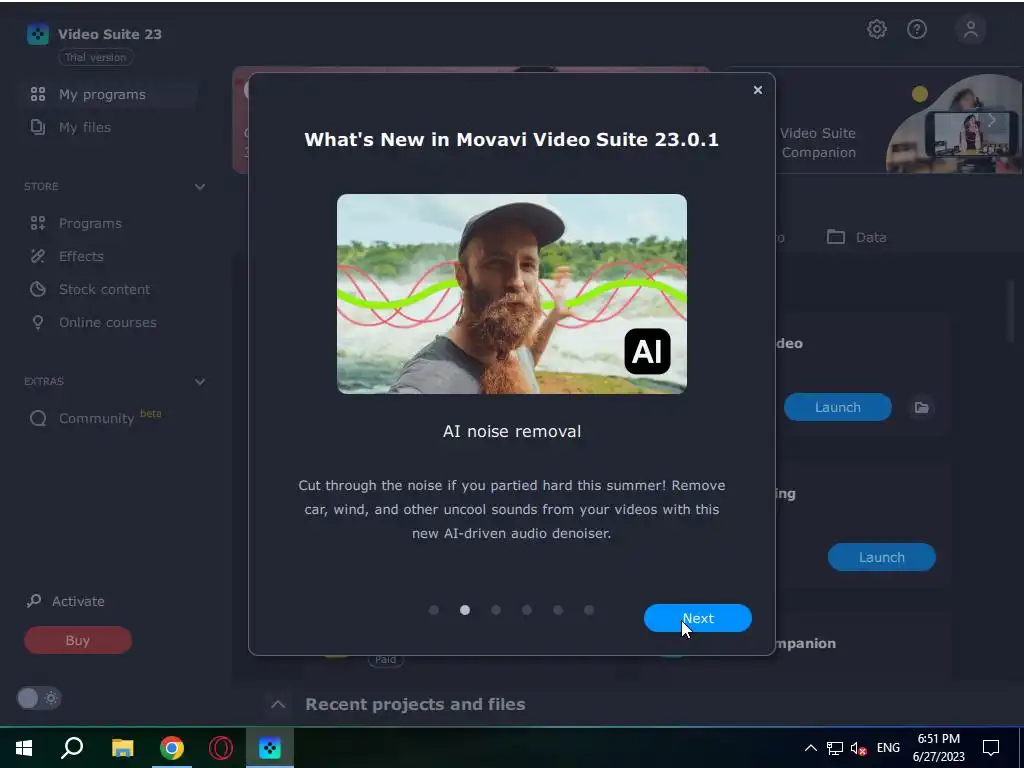The height and width of the screenshot is (768, 1024).
Task: Open the user account profile icon
Action: click(970, 29)
